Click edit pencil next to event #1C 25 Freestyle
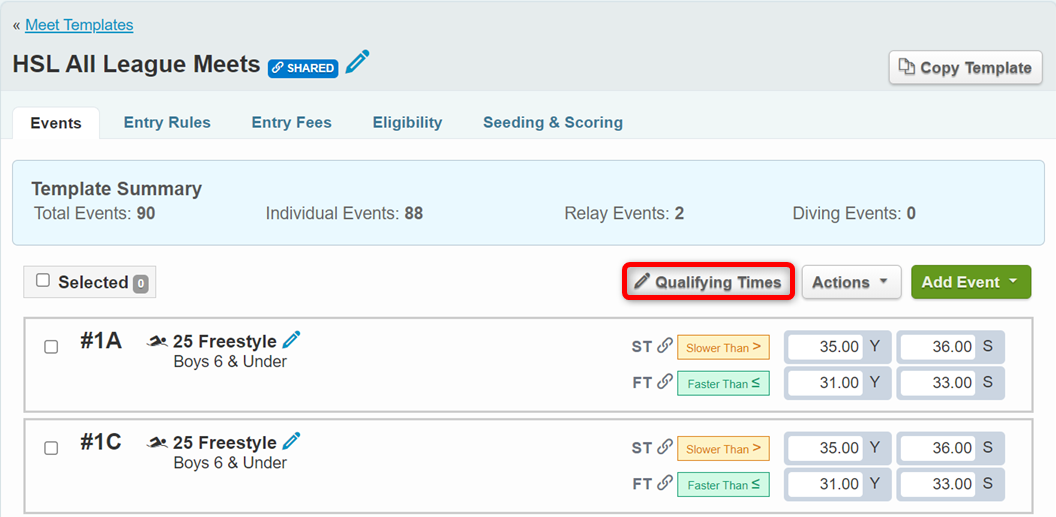The width and height of the screenshot is (1056, 517). (291, 441)
